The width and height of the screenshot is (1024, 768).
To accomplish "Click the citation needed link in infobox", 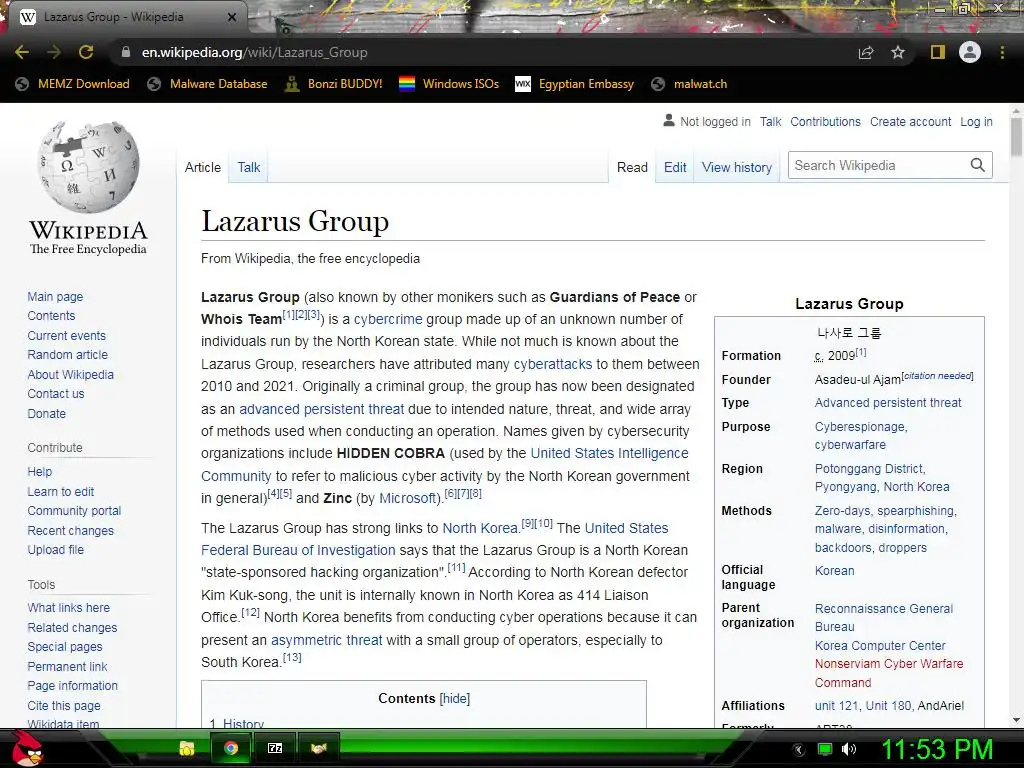I will coord(937,376).
